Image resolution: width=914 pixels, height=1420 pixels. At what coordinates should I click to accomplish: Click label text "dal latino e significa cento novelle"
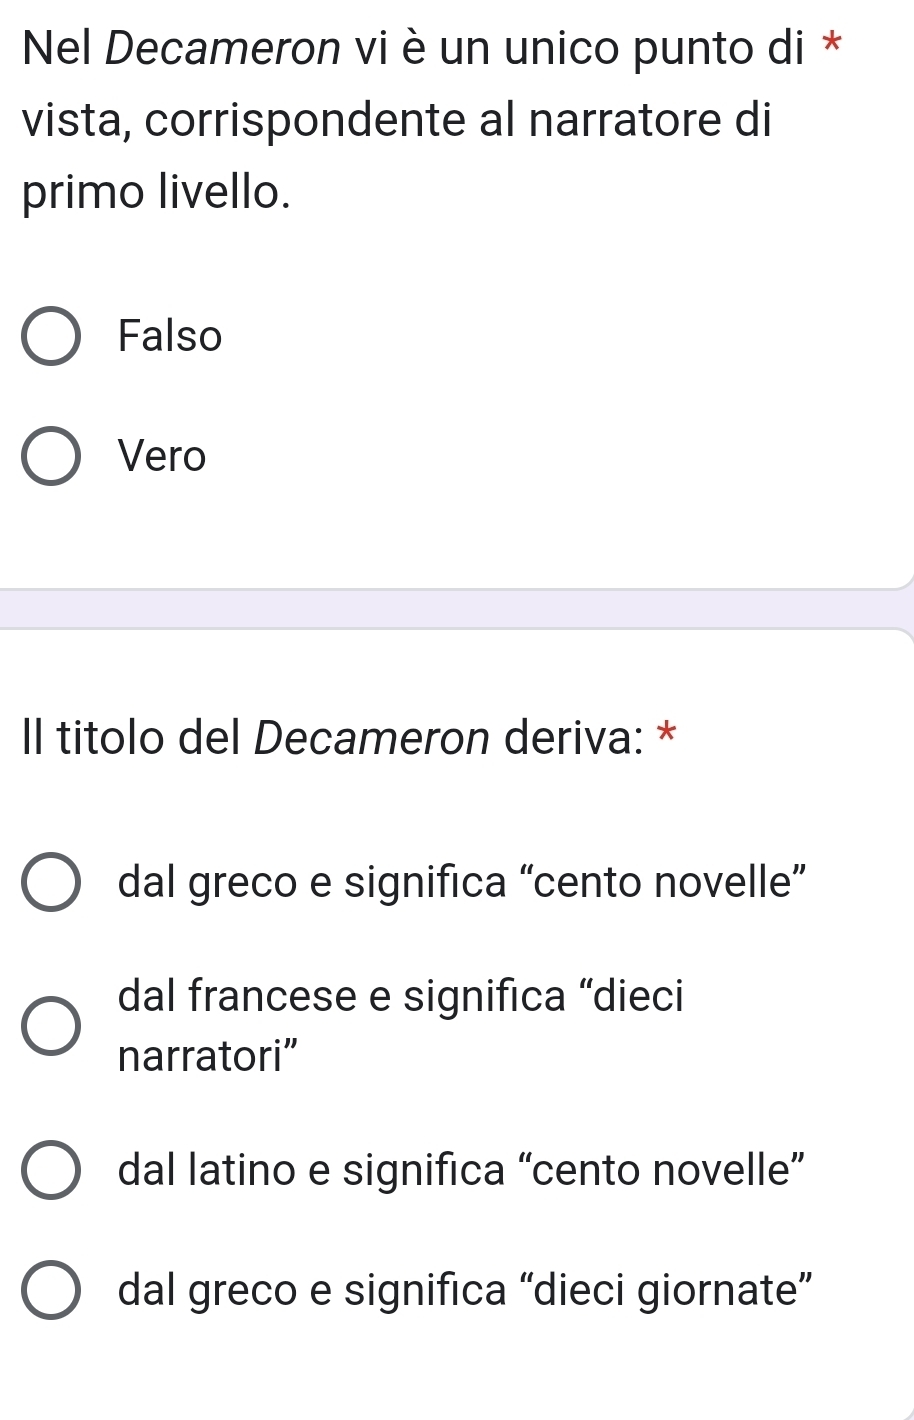pyautogui.click(x=462, y=1170)
